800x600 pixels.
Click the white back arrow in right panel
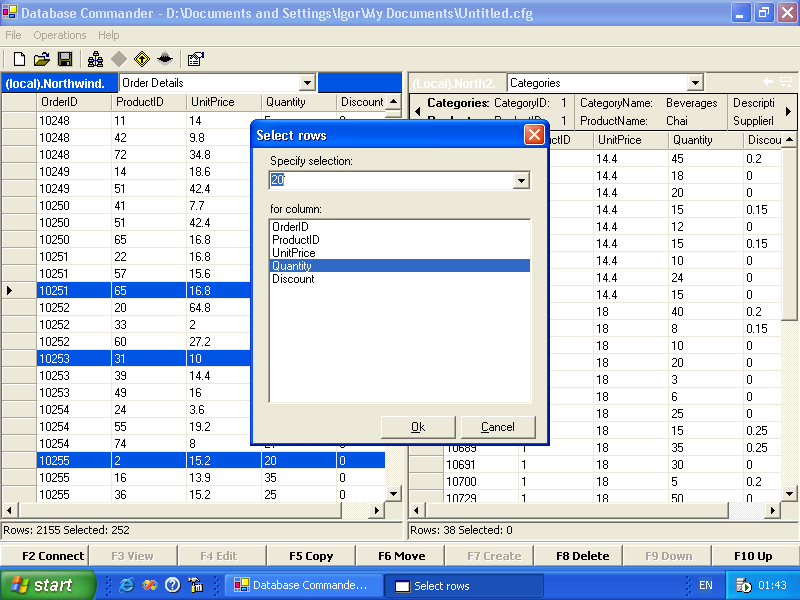768,83
